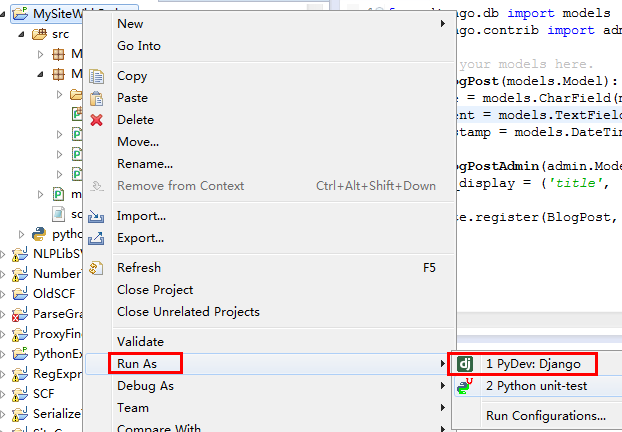
Task: Click the red Delete X icon
Action: (x=97, y=120)
